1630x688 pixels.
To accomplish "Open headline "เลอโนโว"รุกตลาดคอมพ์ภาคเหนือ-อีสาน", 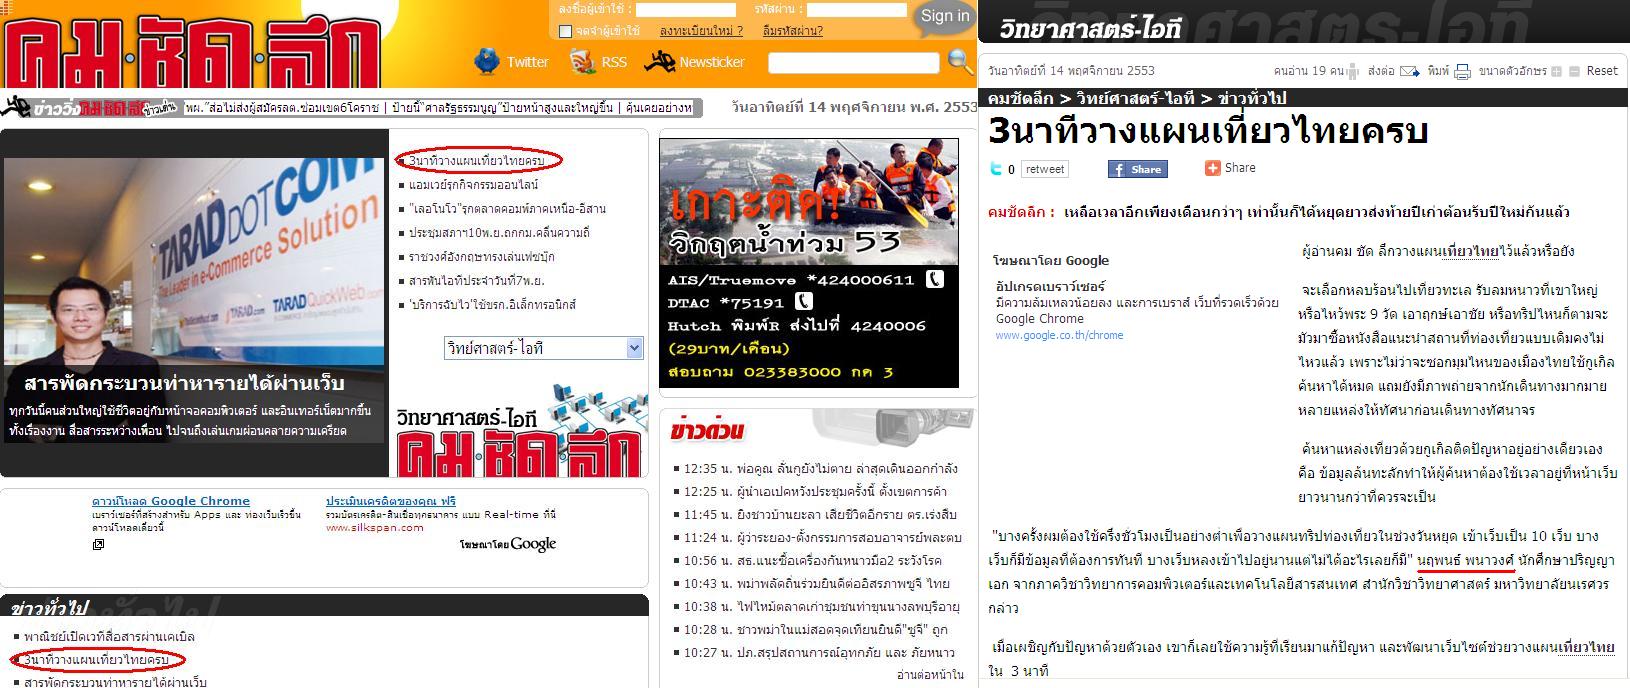I will tap(507, 209).
